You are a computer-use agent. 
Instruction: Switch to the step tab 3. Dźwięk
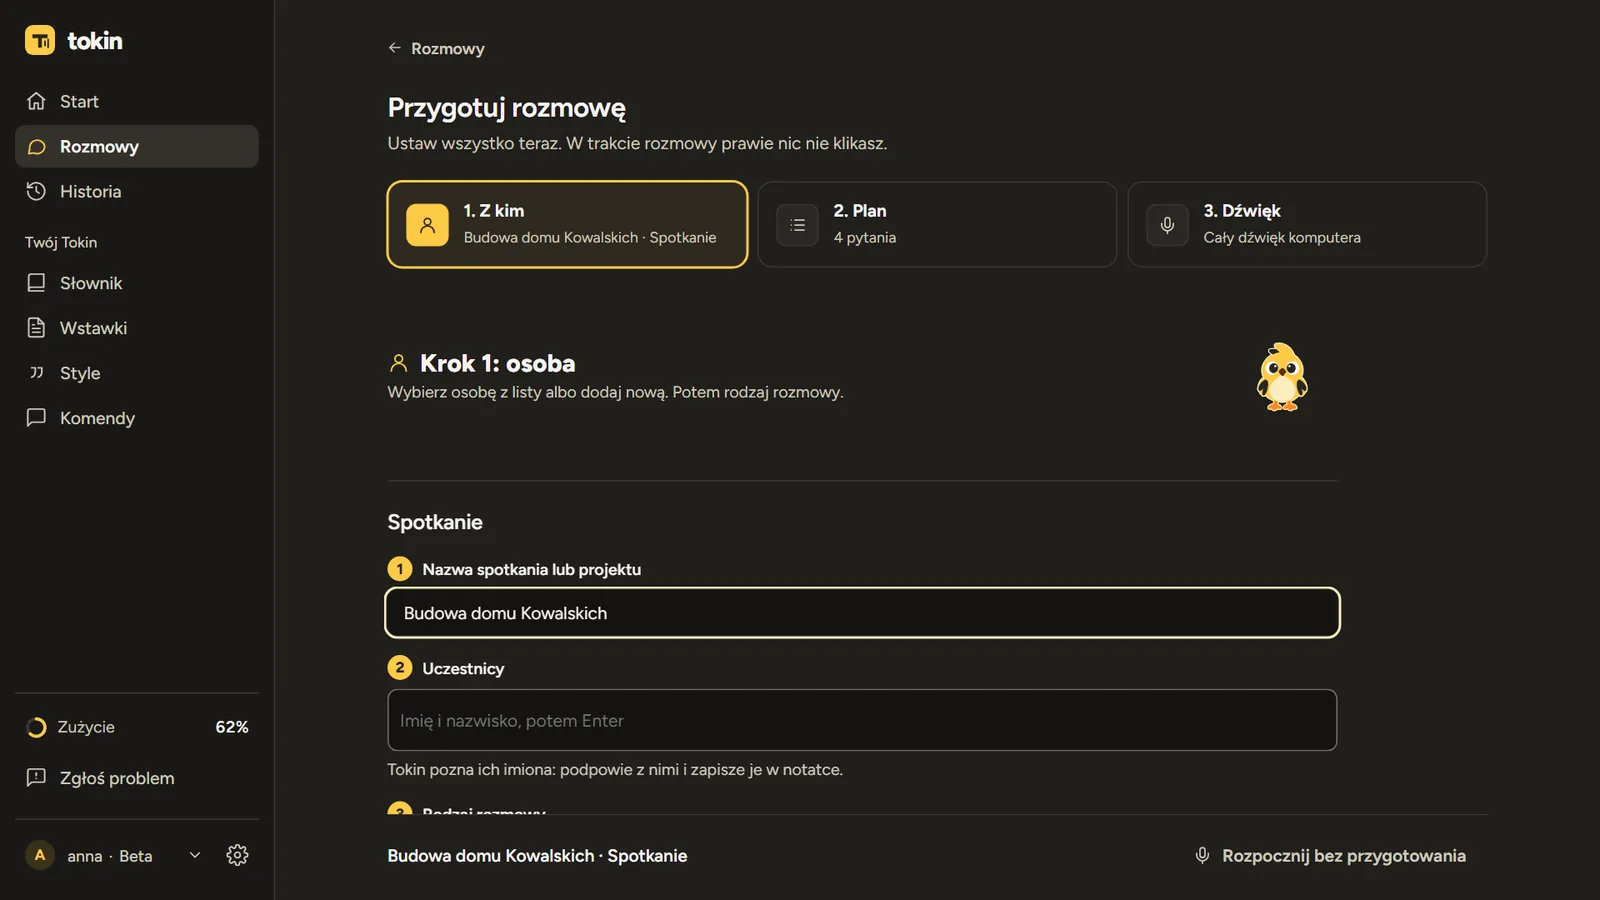1307,224
